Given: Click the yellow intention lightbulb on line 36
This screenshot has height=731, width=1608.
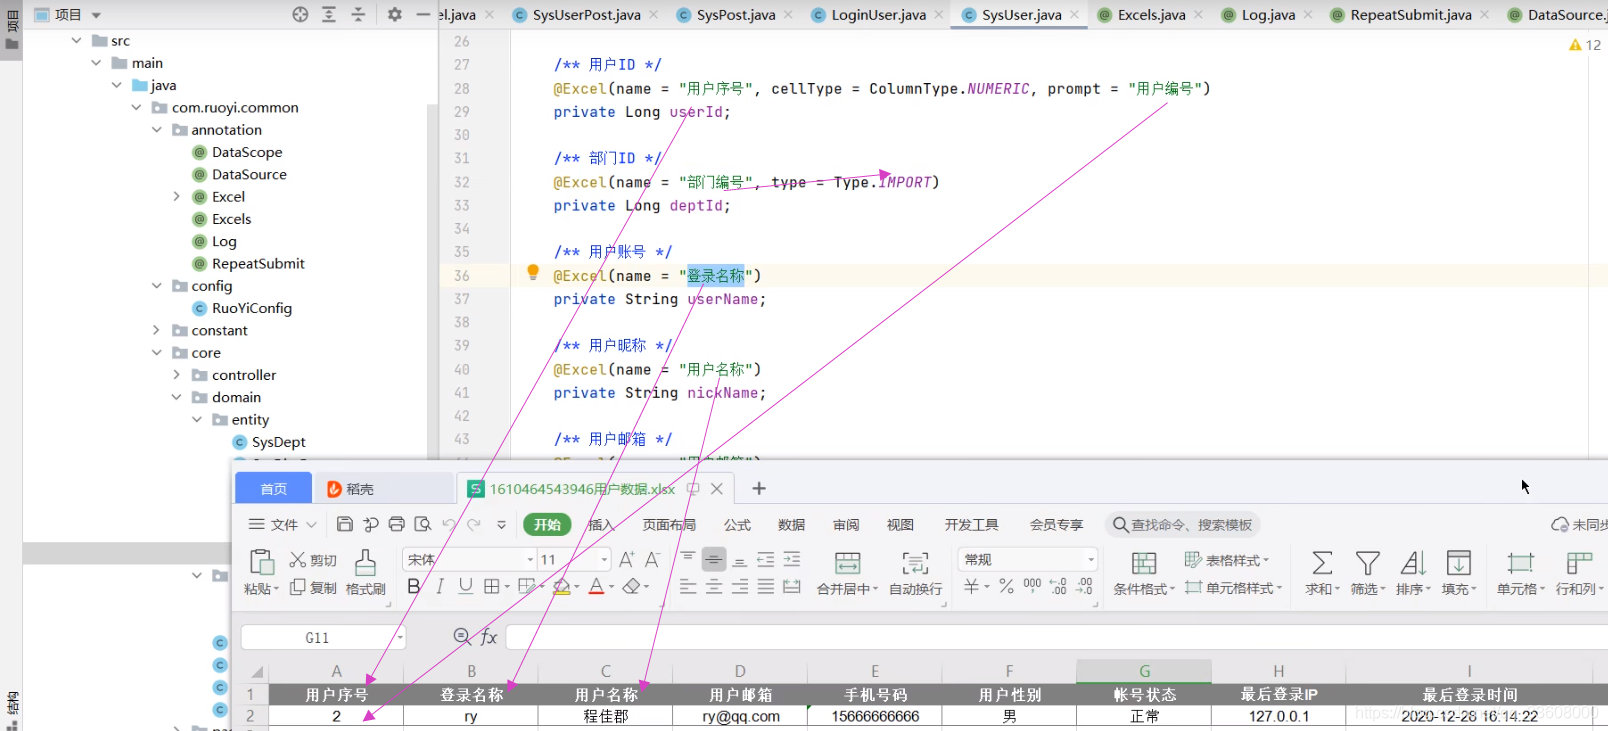Looking at the screenshot, I should [533, 273].
